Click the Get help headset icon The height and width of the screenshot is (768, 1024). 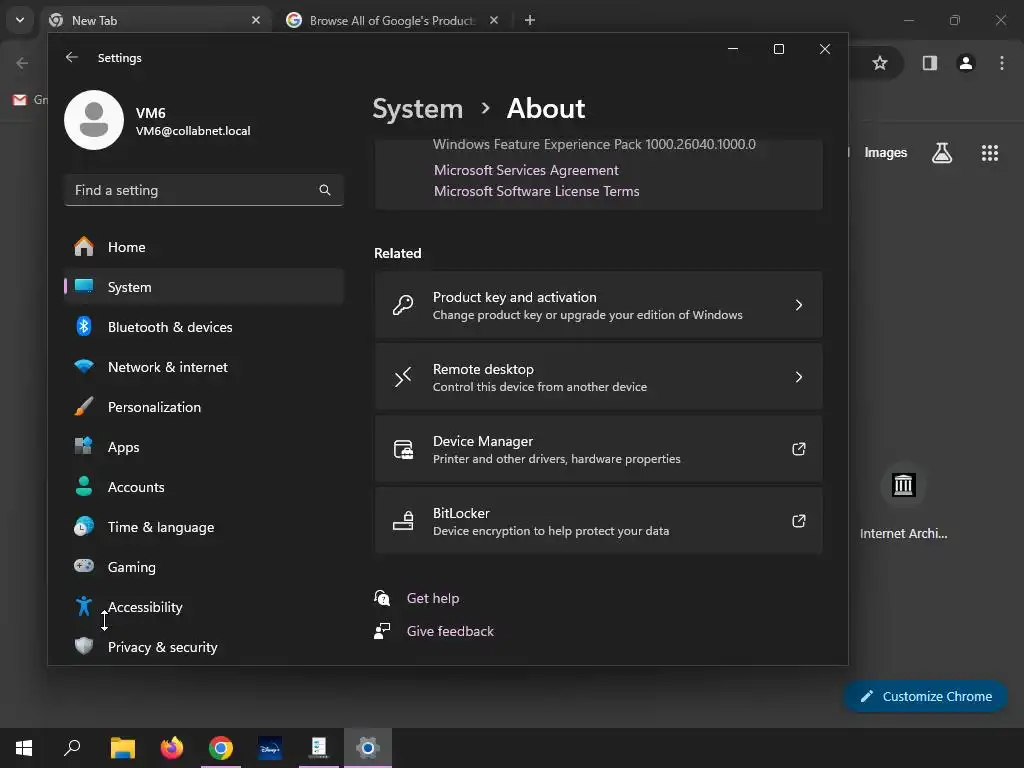382,598
